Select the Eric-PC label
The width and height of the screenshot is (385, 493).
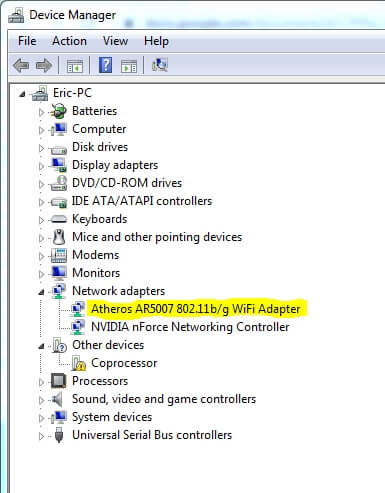pyautogui.click(x=72, y=93)
